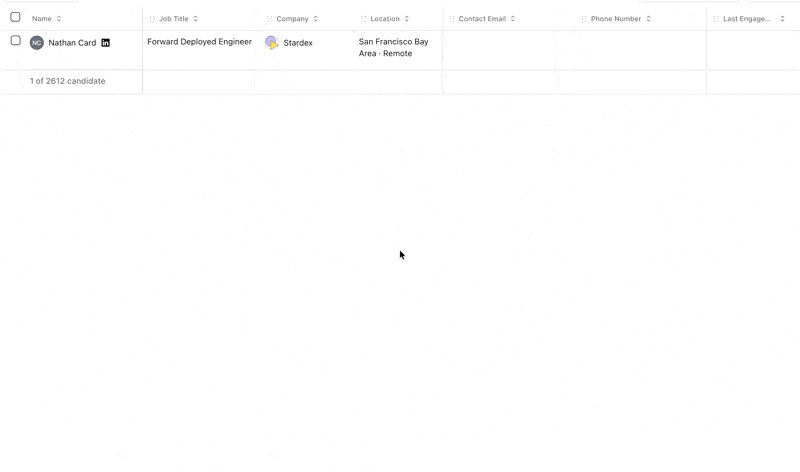Select the Forward Deployed Engineer cell
Viewport: 800px width, 472px height.
199,42
